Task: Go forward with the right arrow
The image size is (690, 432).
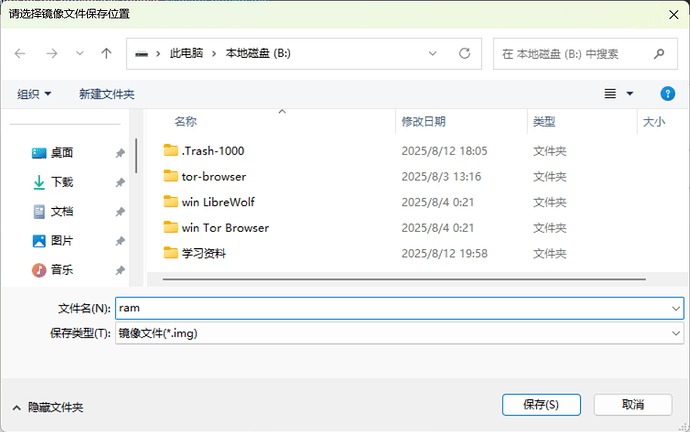Action: click(x=52, y=54)
